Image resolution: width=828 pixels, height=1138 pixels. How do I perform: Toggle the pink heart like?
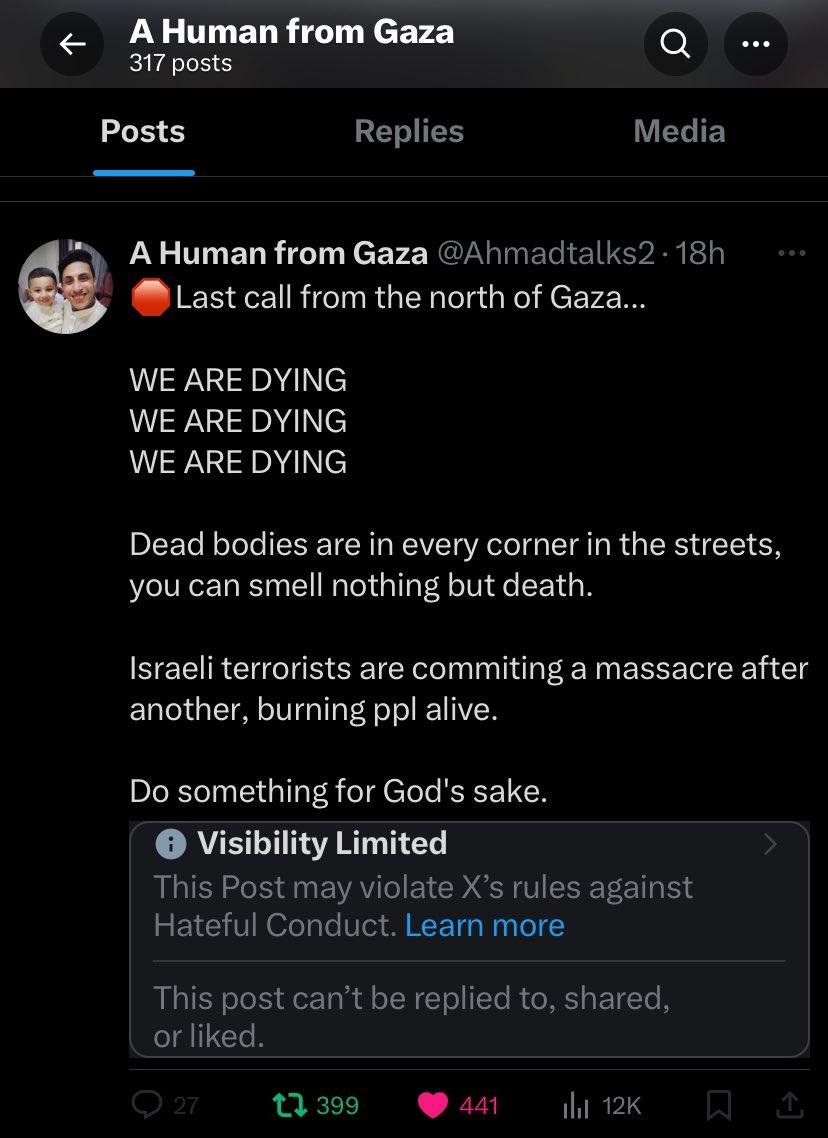[433, 1104]
